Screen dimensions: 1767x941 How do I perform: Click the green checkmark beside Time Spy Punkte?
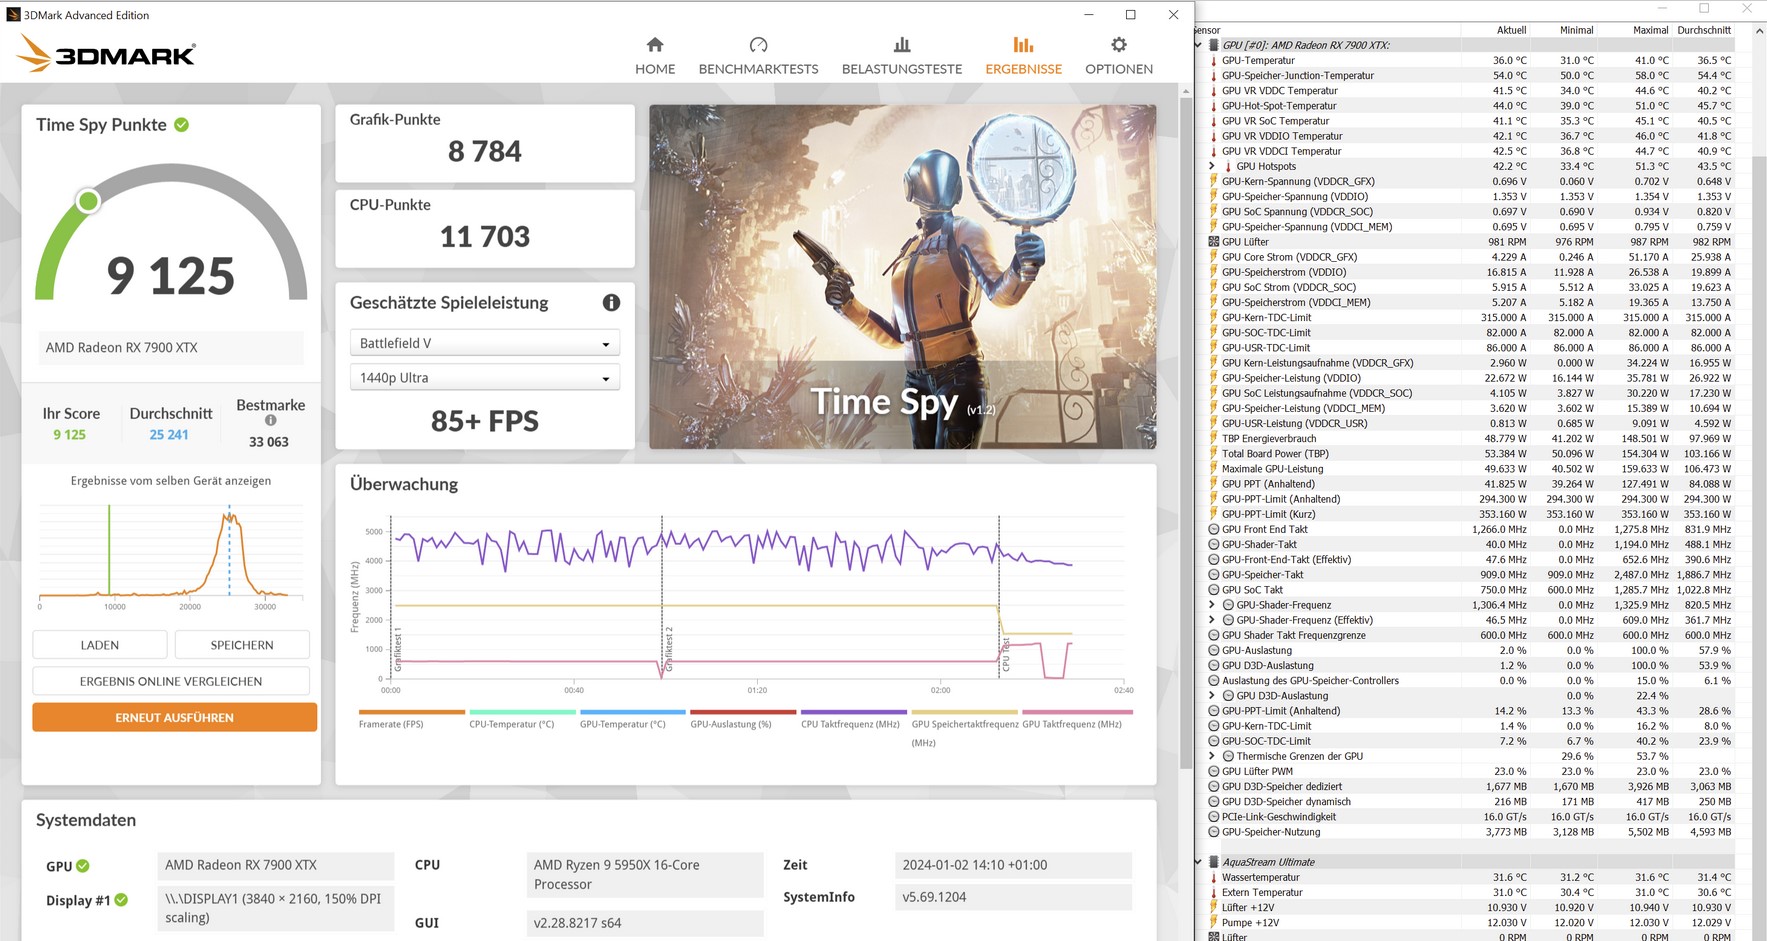(182, 125)
